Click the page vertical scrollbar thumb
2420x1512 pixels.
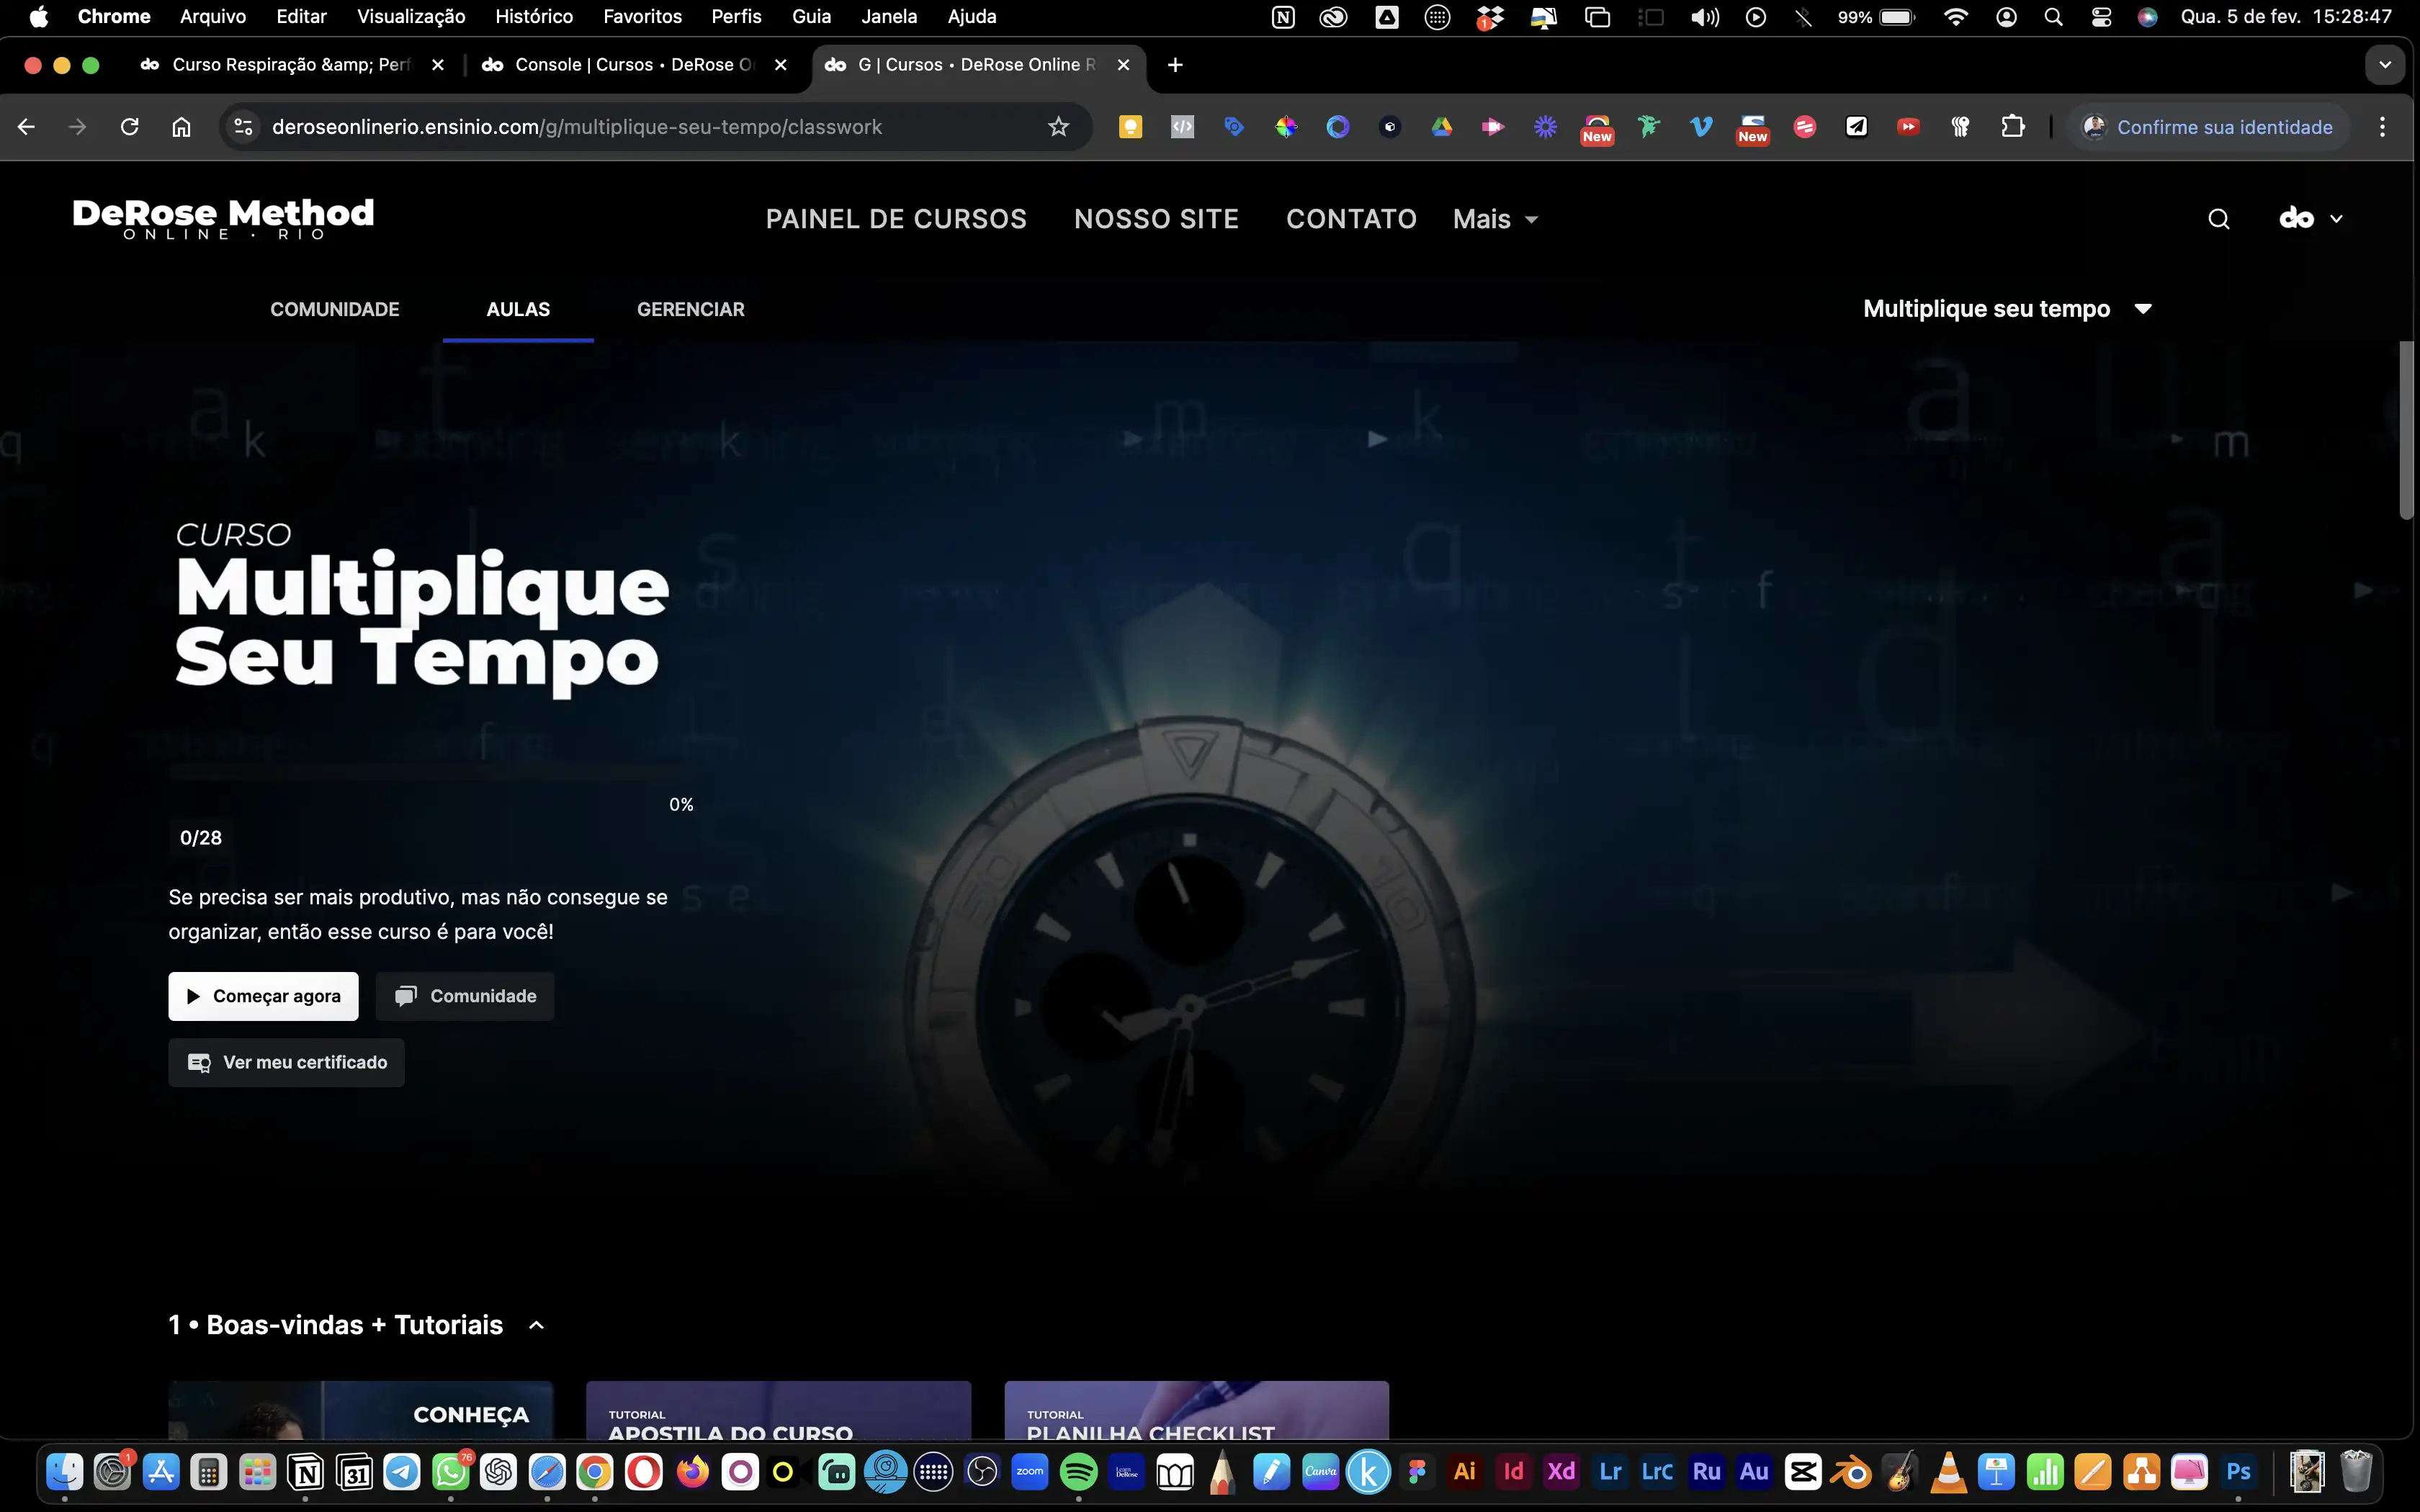point(2406,430)
